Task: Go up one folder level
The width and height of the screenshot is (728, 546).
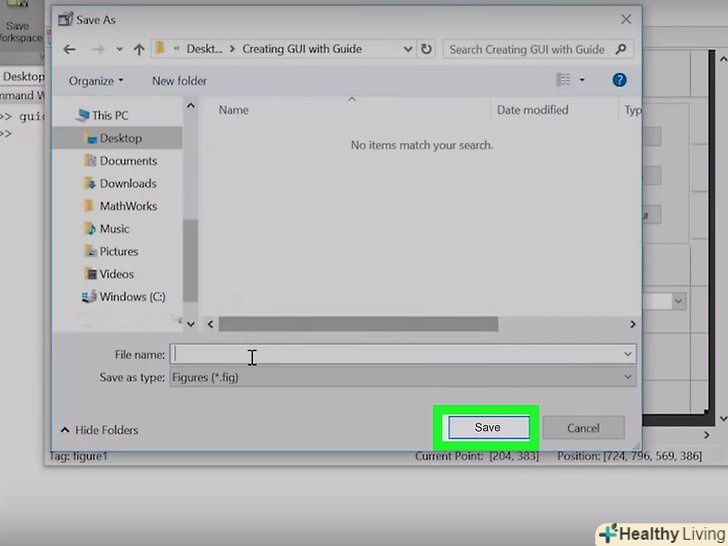Action: [139, 49]
